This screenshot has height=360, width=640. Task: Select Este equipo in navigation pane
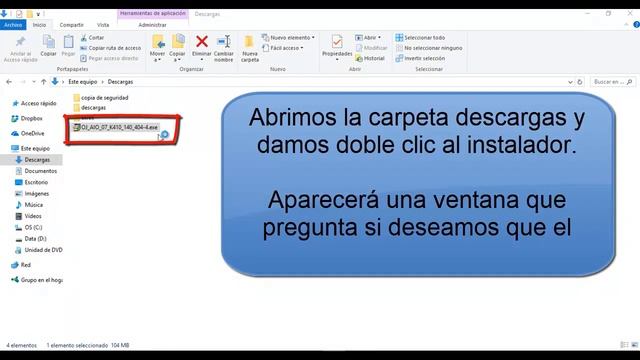click(x=31, y=149)
